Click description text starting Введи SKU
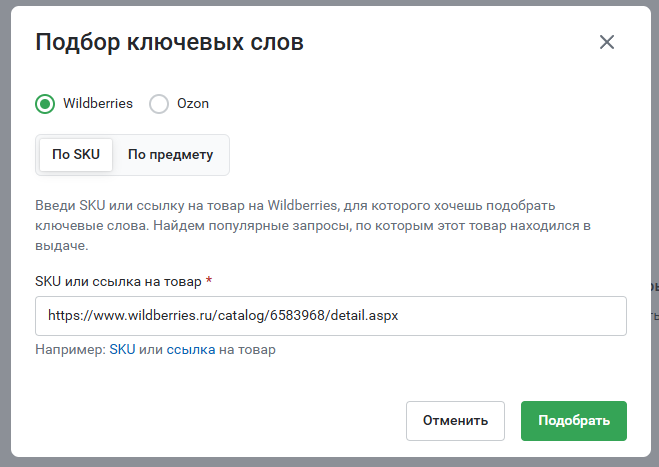The image size is (659, 467). pyautogui.click(x=313, y=225)
